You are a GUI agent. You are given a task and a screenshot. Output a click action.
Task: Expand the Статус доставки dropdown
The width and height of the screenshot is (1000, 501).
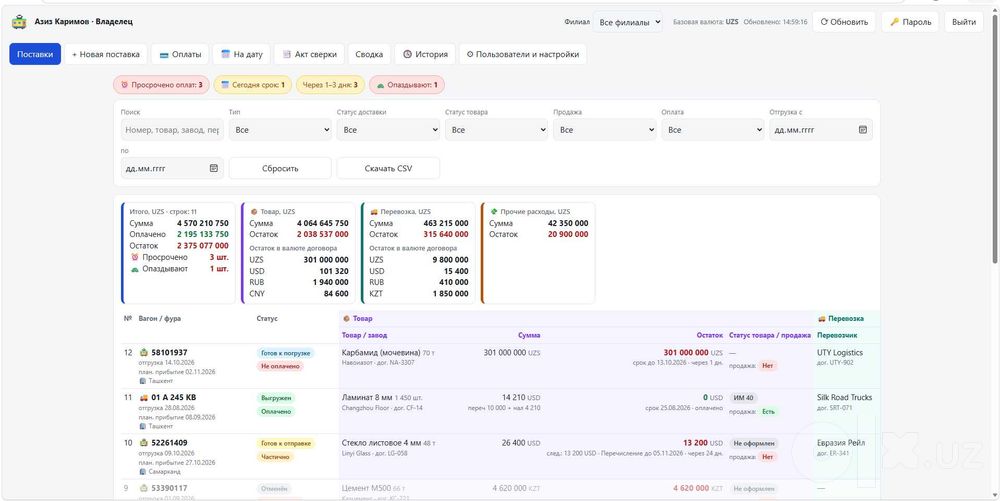[388, 129]
